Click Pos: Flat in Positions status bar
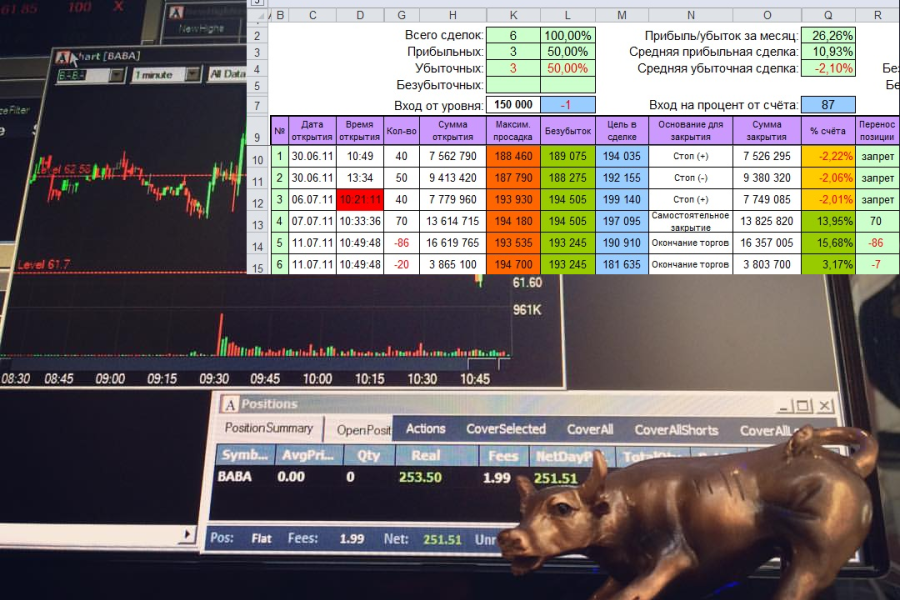The width and height of the screenshot is (900, 600). point(241,539)
